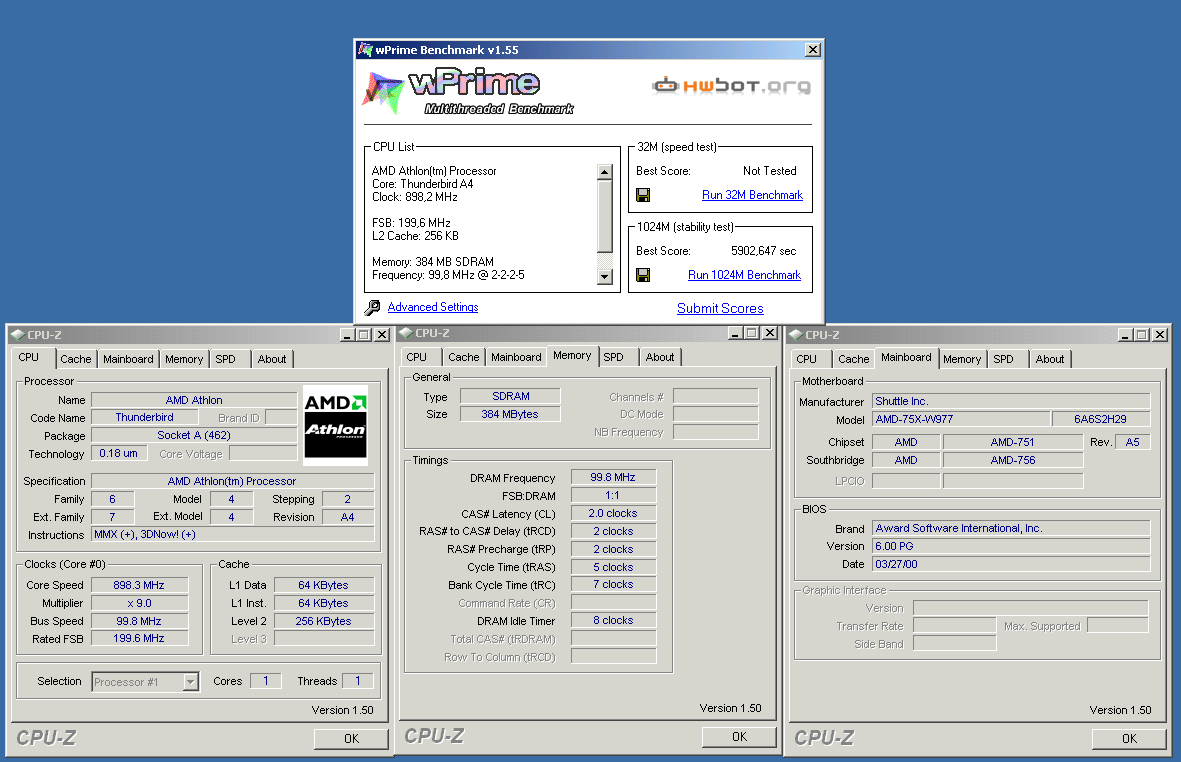This screenshot has height=762, width=1181.
Task: Click the BIOS Brand field Award Software International
Action: [1012, 529]
